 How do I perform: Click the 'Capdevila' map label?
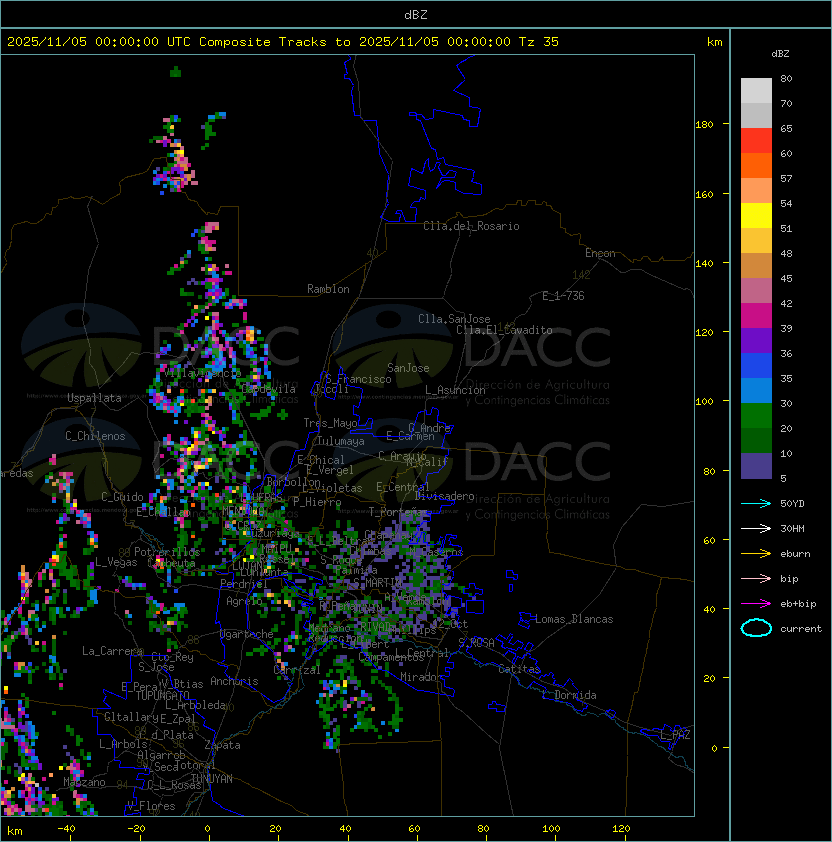[269, 389]
